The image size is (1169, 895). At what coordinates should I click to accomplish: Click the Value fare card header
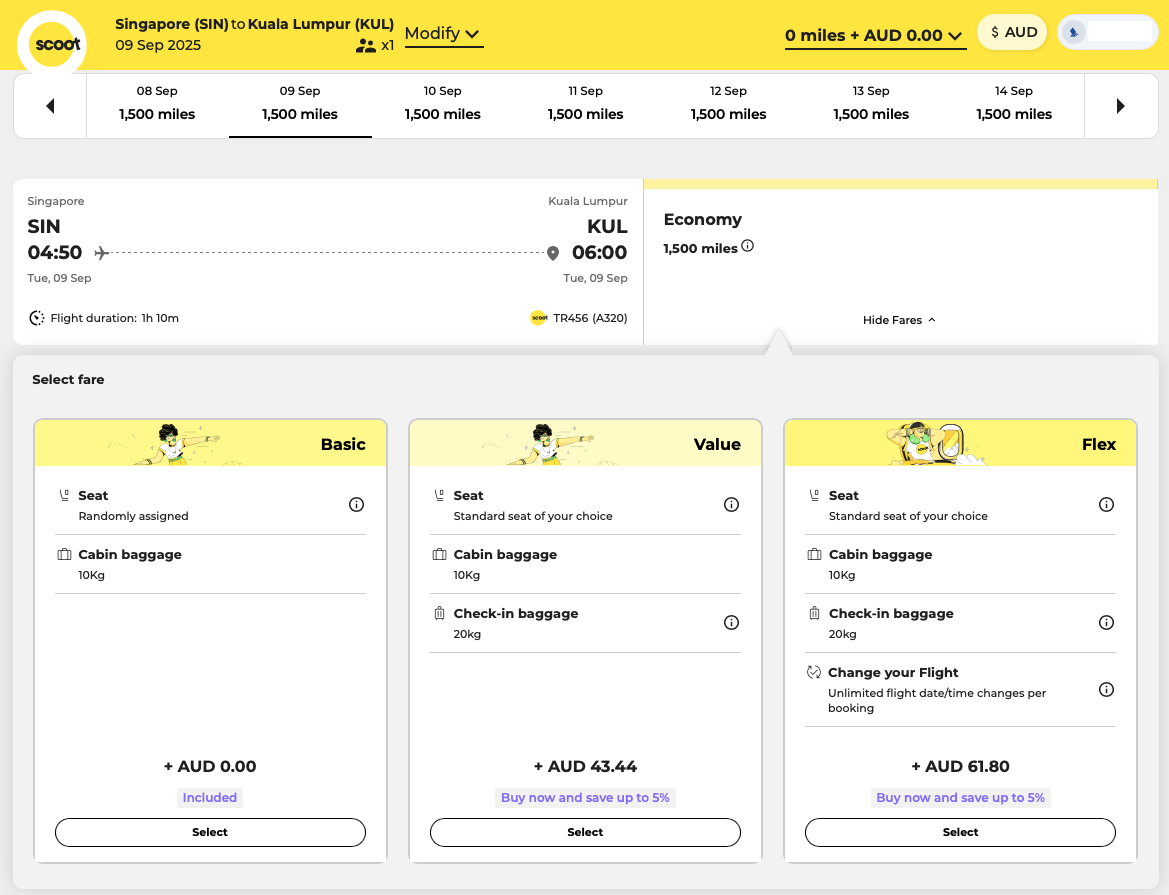point(585,443)
